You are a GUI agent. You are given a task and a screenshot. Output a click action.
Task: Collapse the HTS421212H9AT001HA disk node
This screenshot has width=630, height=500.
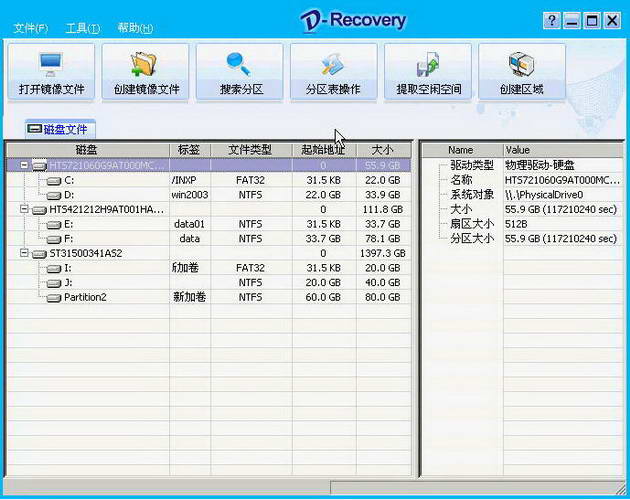point(24,209)
